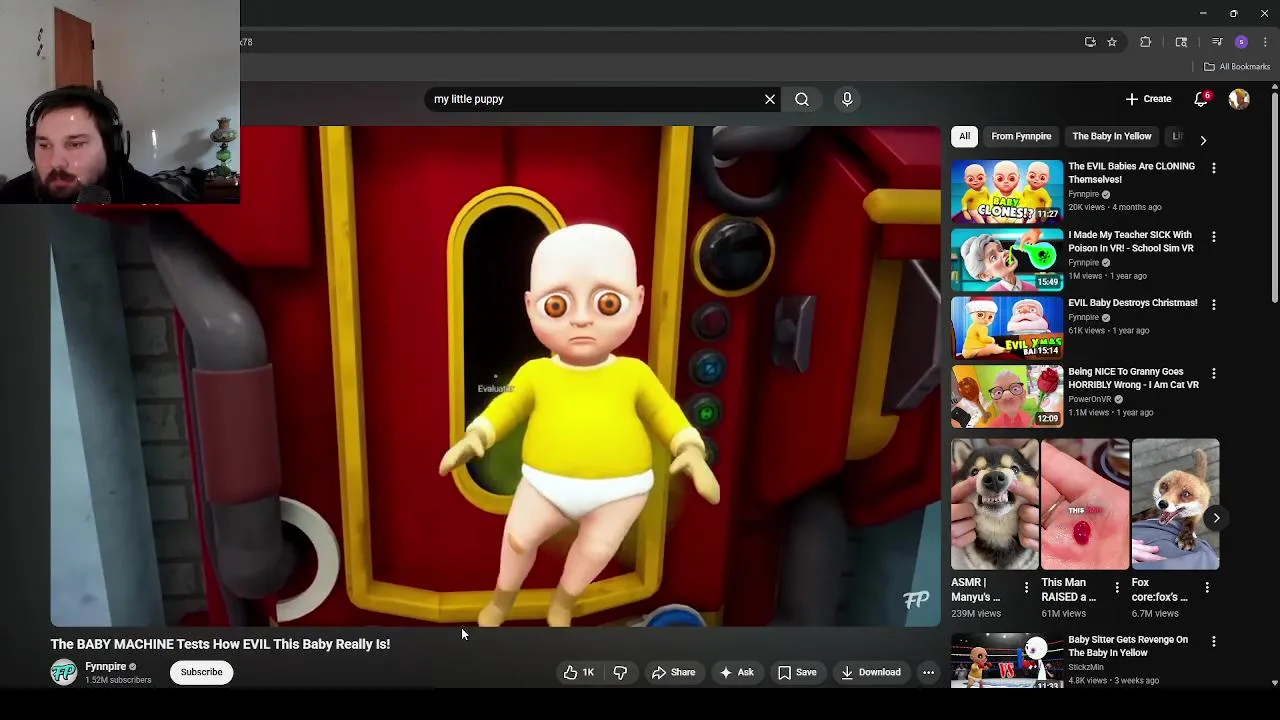The height and width of the screenshot is (720, 1280).
Task: Open options for EVIL Baby Destroys Christmas video
Action: (1214, 304)
